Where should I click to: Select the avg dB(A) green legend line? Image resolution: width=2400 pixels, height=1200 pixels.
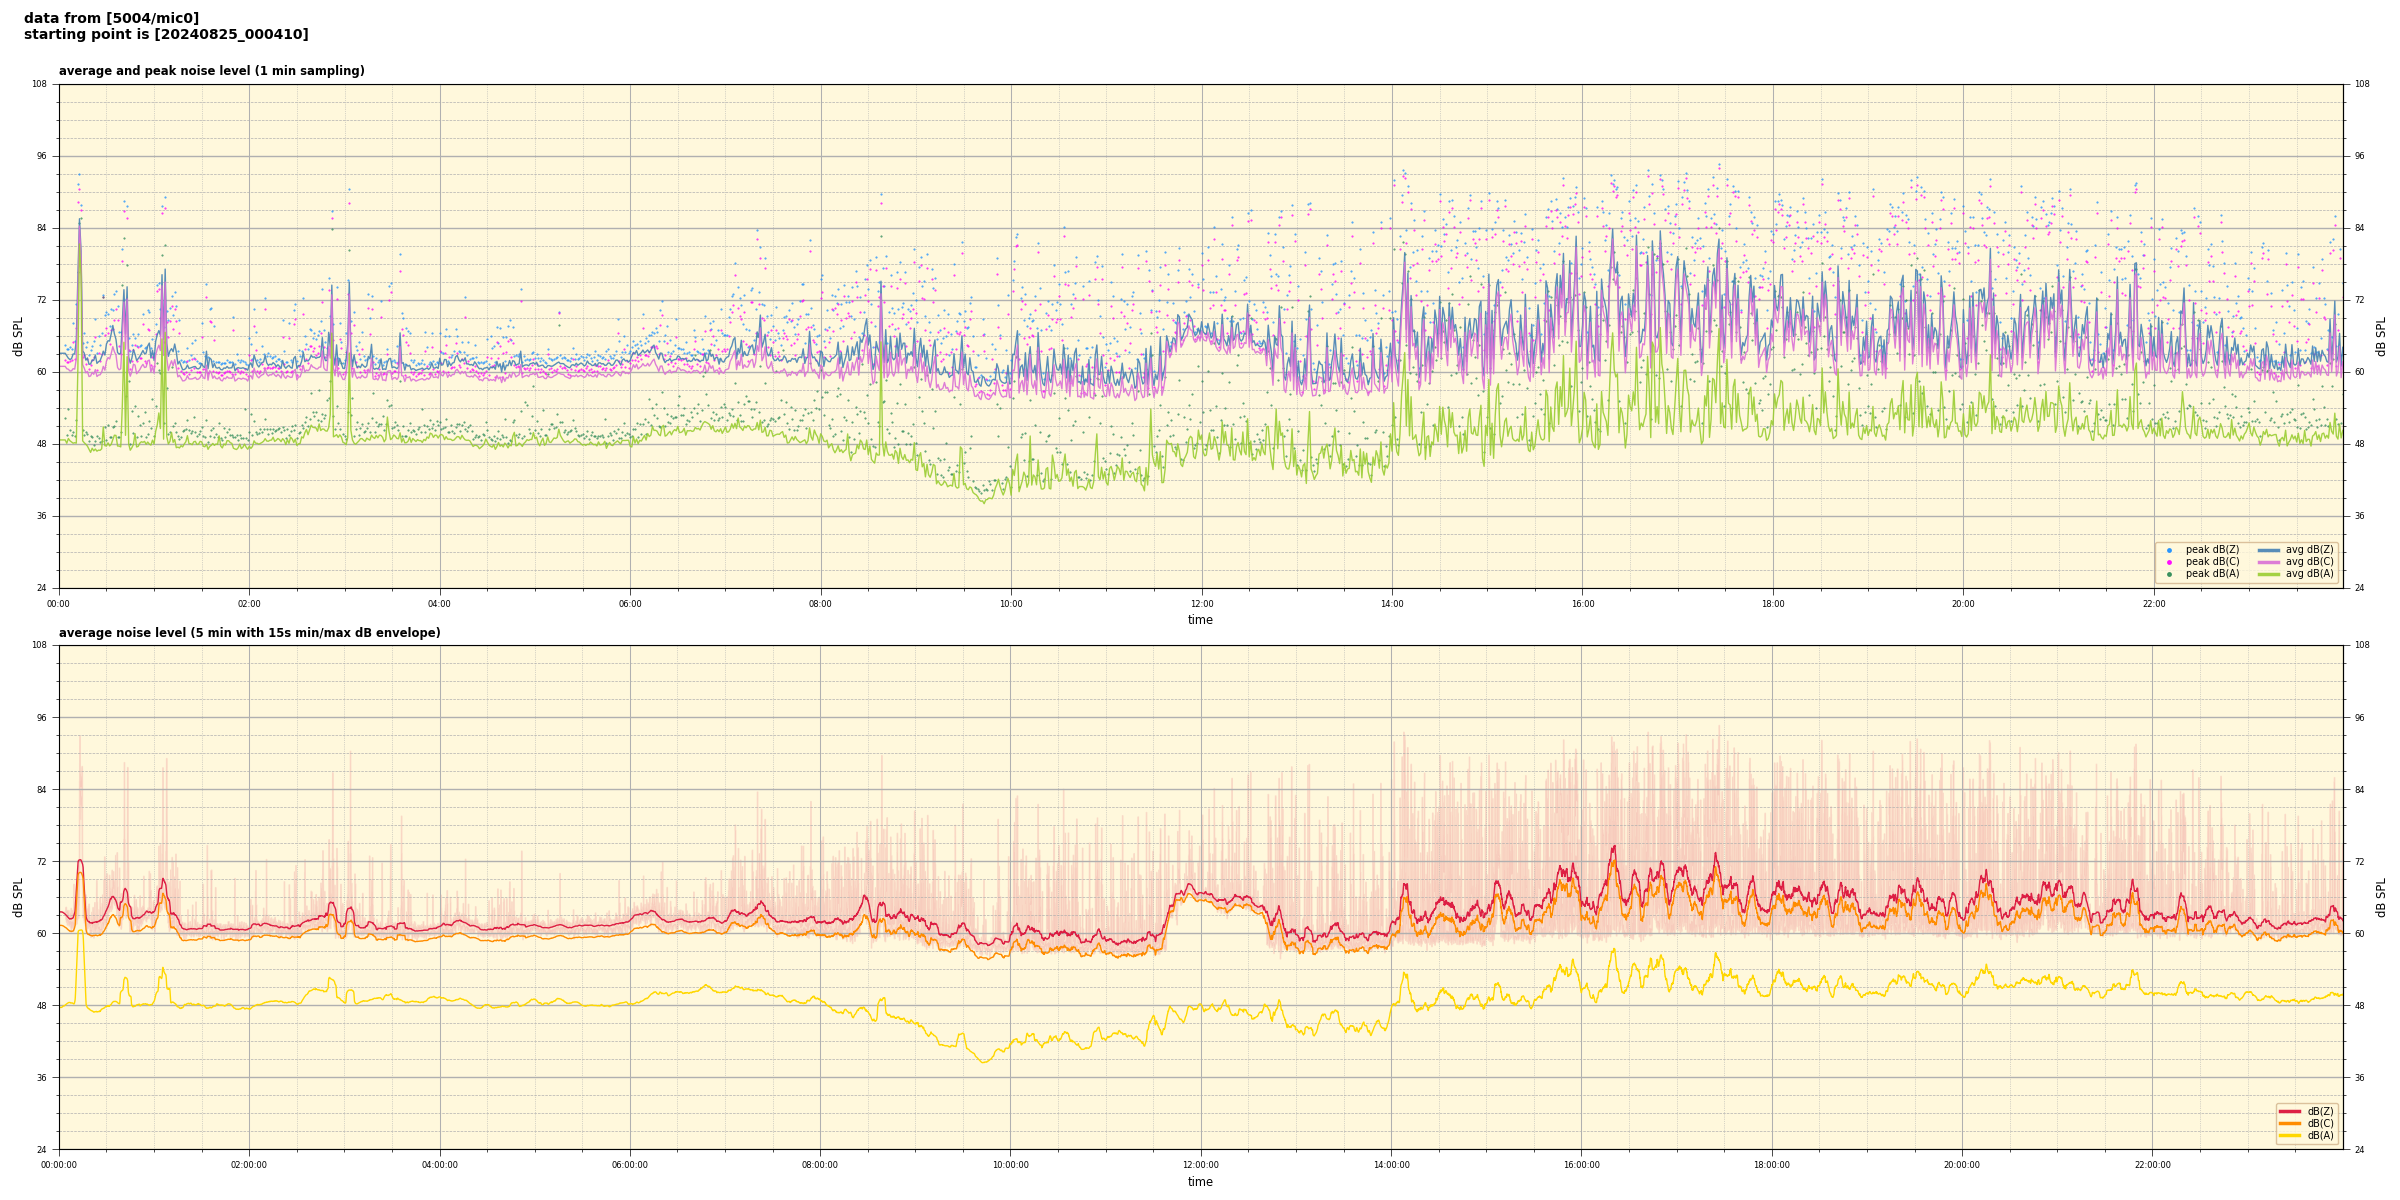point(2268,574)
